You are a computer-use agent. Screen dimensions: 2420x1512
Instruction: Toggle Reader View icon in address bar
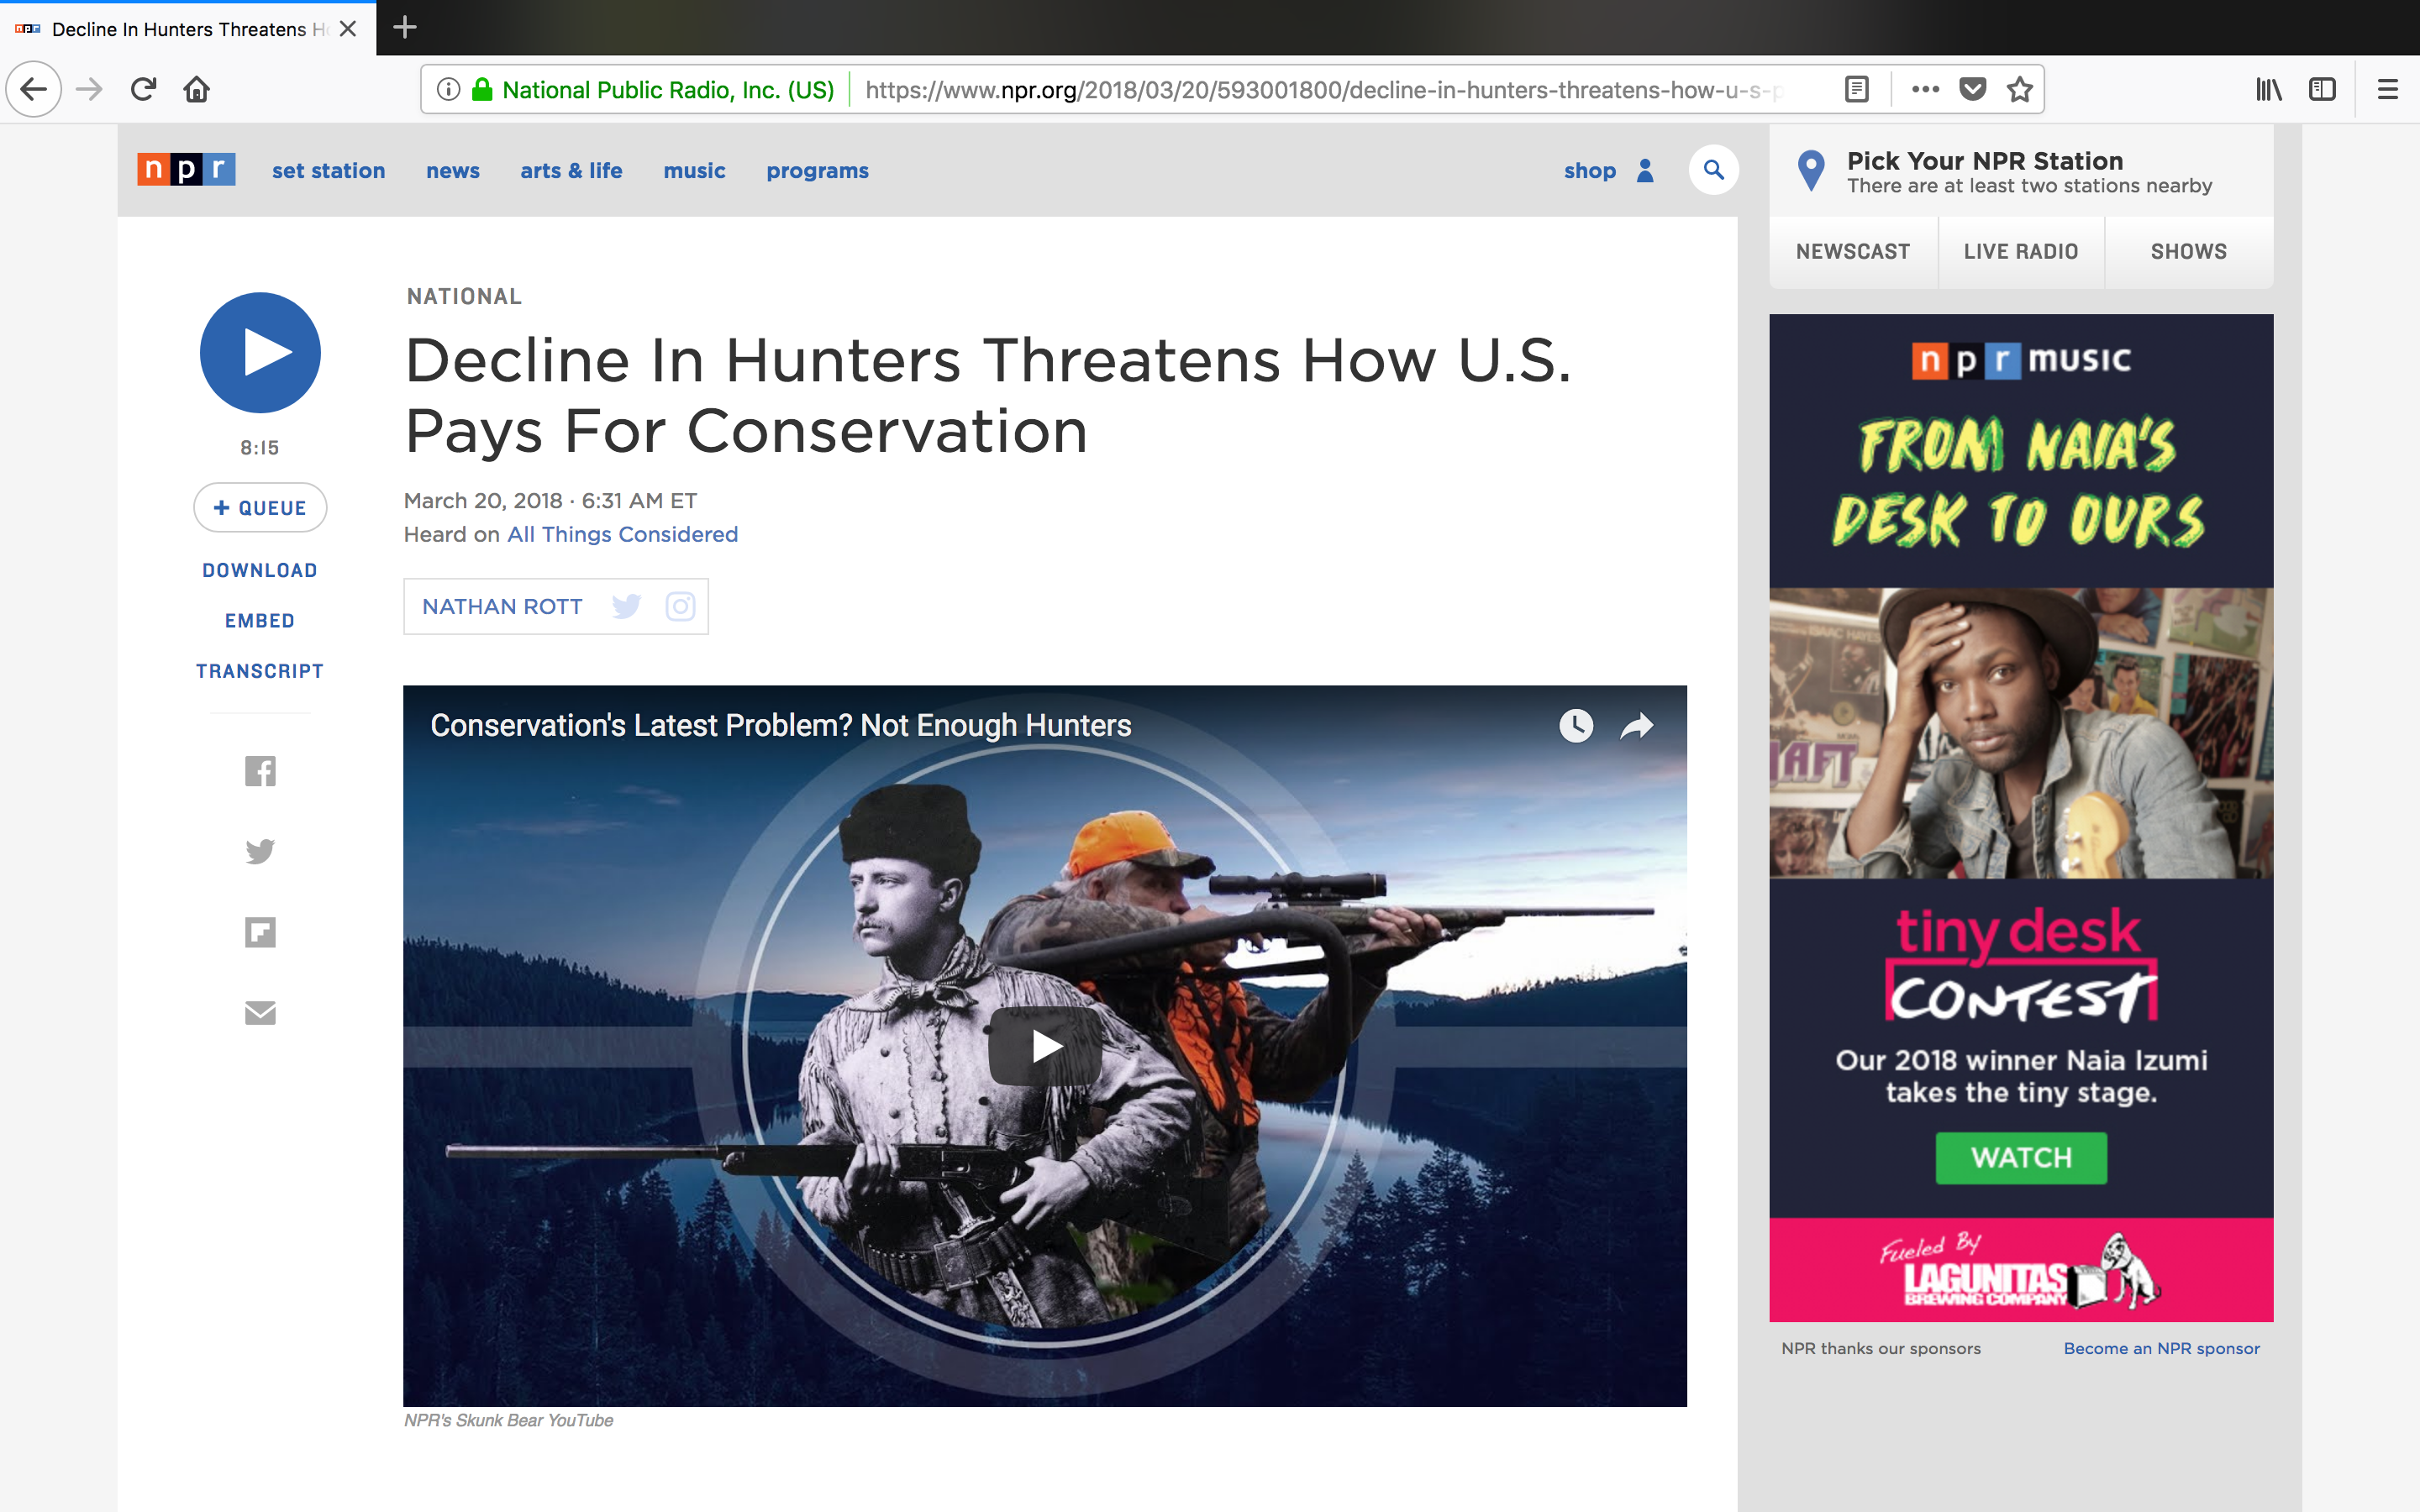1856,90
